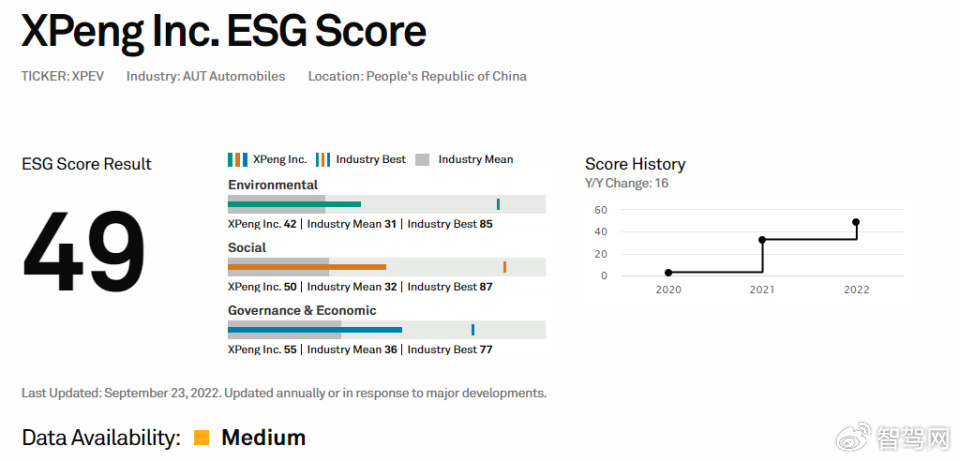Screen dimensions: 960x461
Task: Click the 'Industry Mean 32' value
Action: (x=352, y=287)
